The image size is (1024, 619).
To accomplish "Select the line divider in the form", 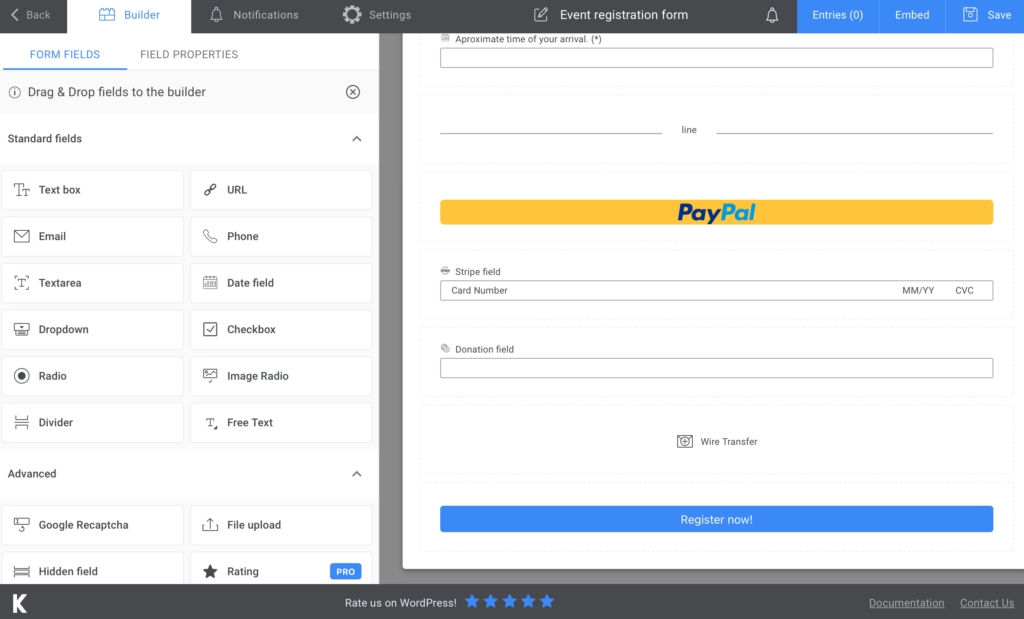I will [x=716, y=130].
